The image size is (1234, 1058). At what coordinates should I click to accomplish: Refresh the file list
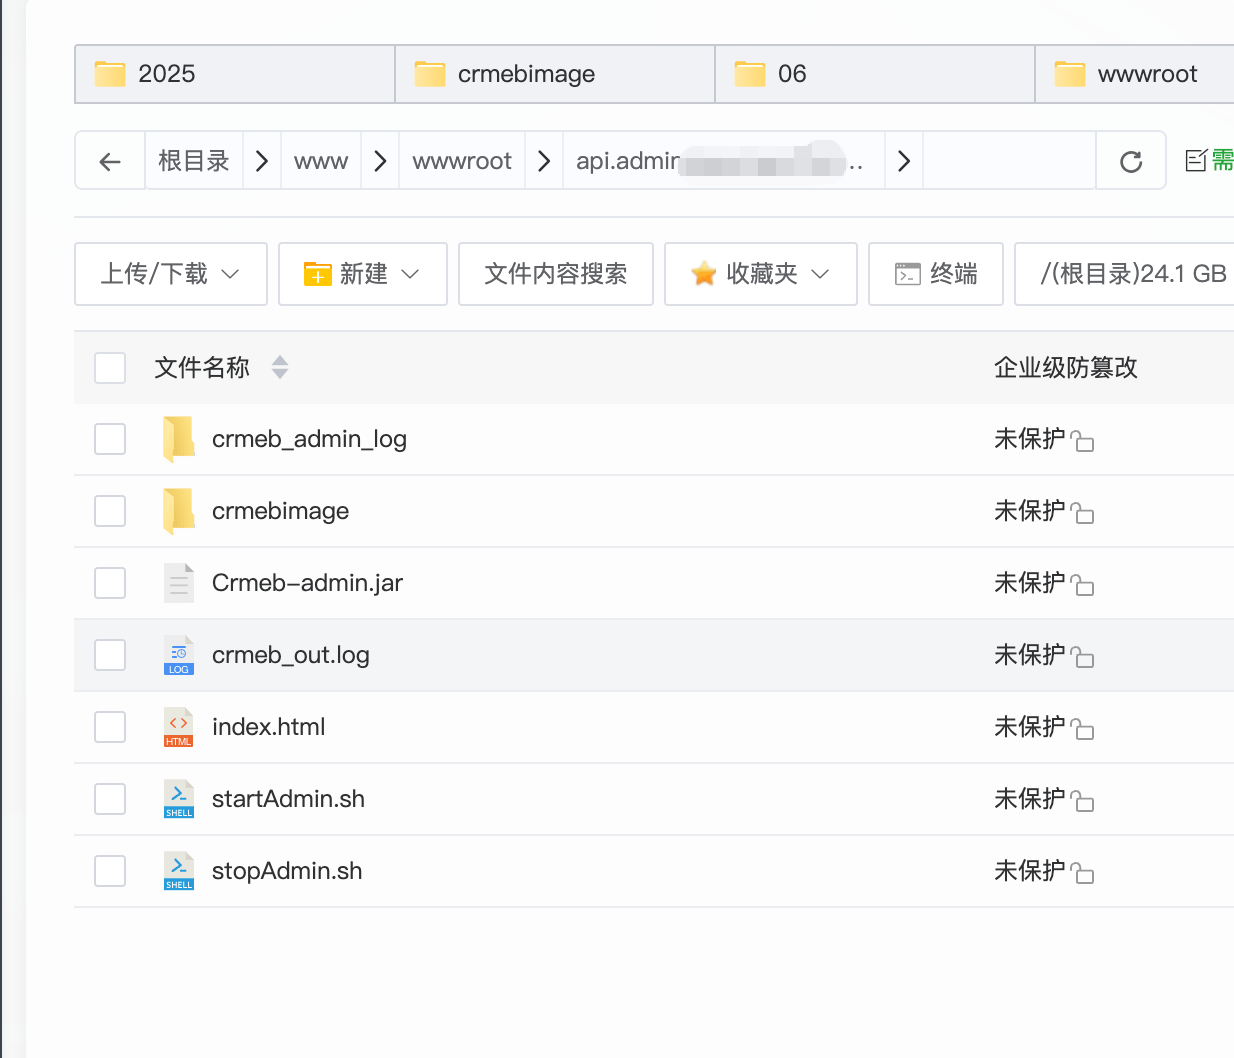(1131, 161)
